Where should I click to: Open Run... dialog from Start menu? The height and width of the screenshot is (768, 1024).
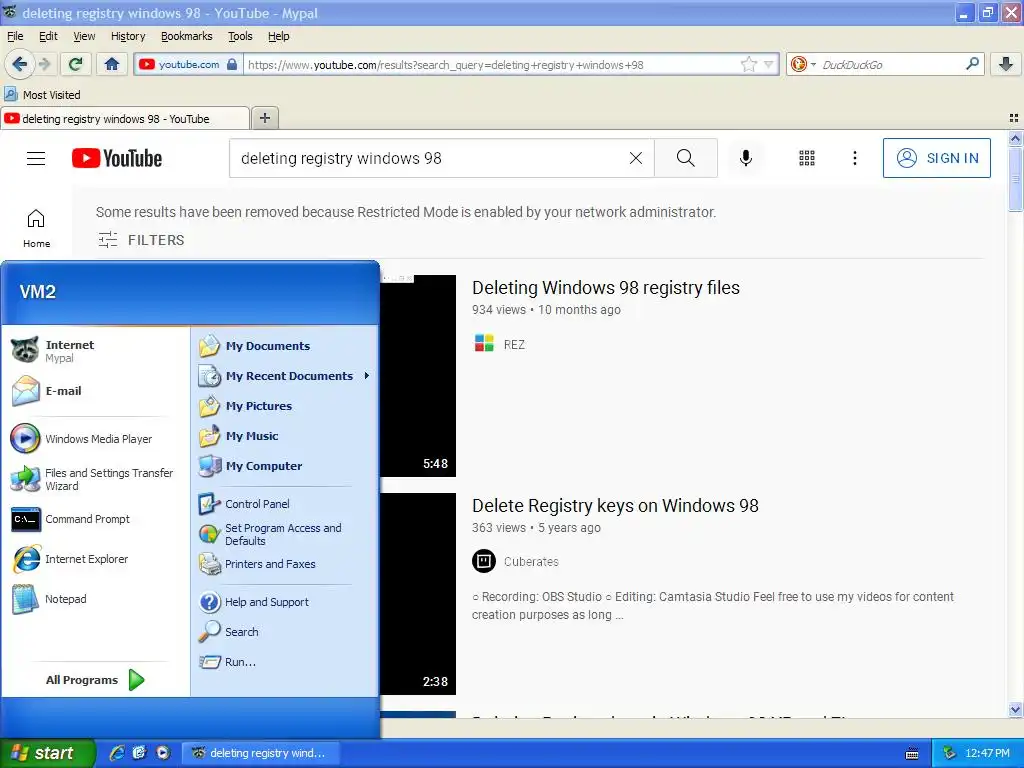(285, 662)
